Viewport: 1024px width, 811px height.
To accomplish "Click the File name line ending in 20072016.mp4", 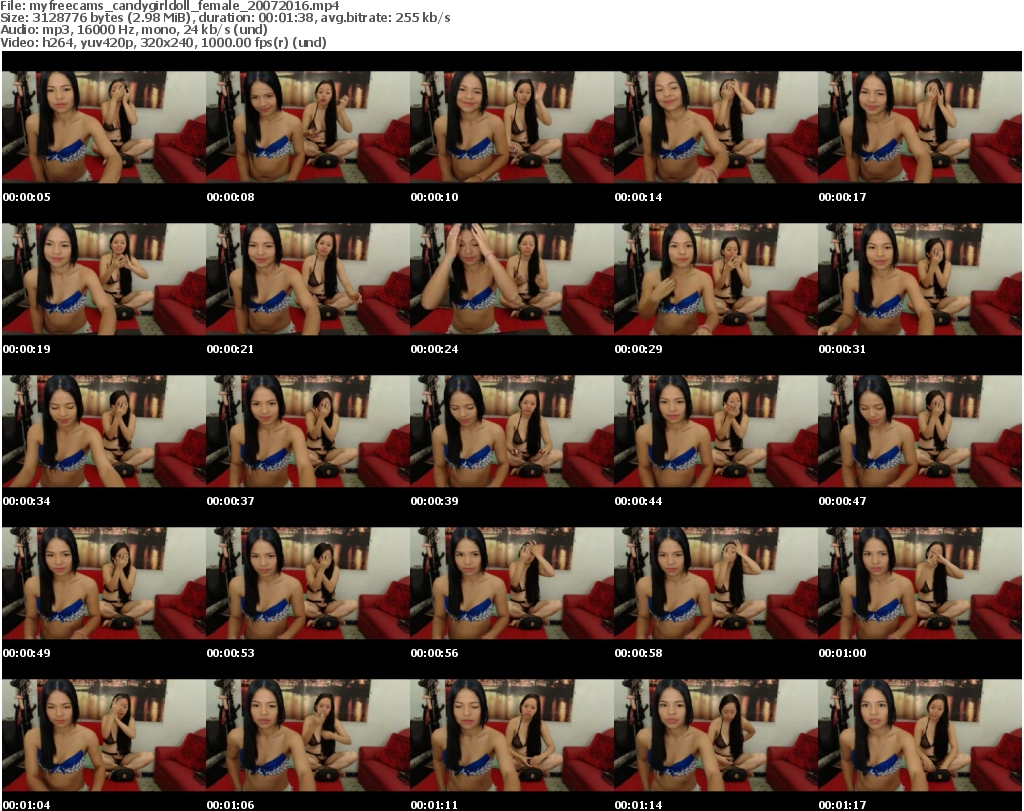I will pyautogui.click(x=170, y=6).
